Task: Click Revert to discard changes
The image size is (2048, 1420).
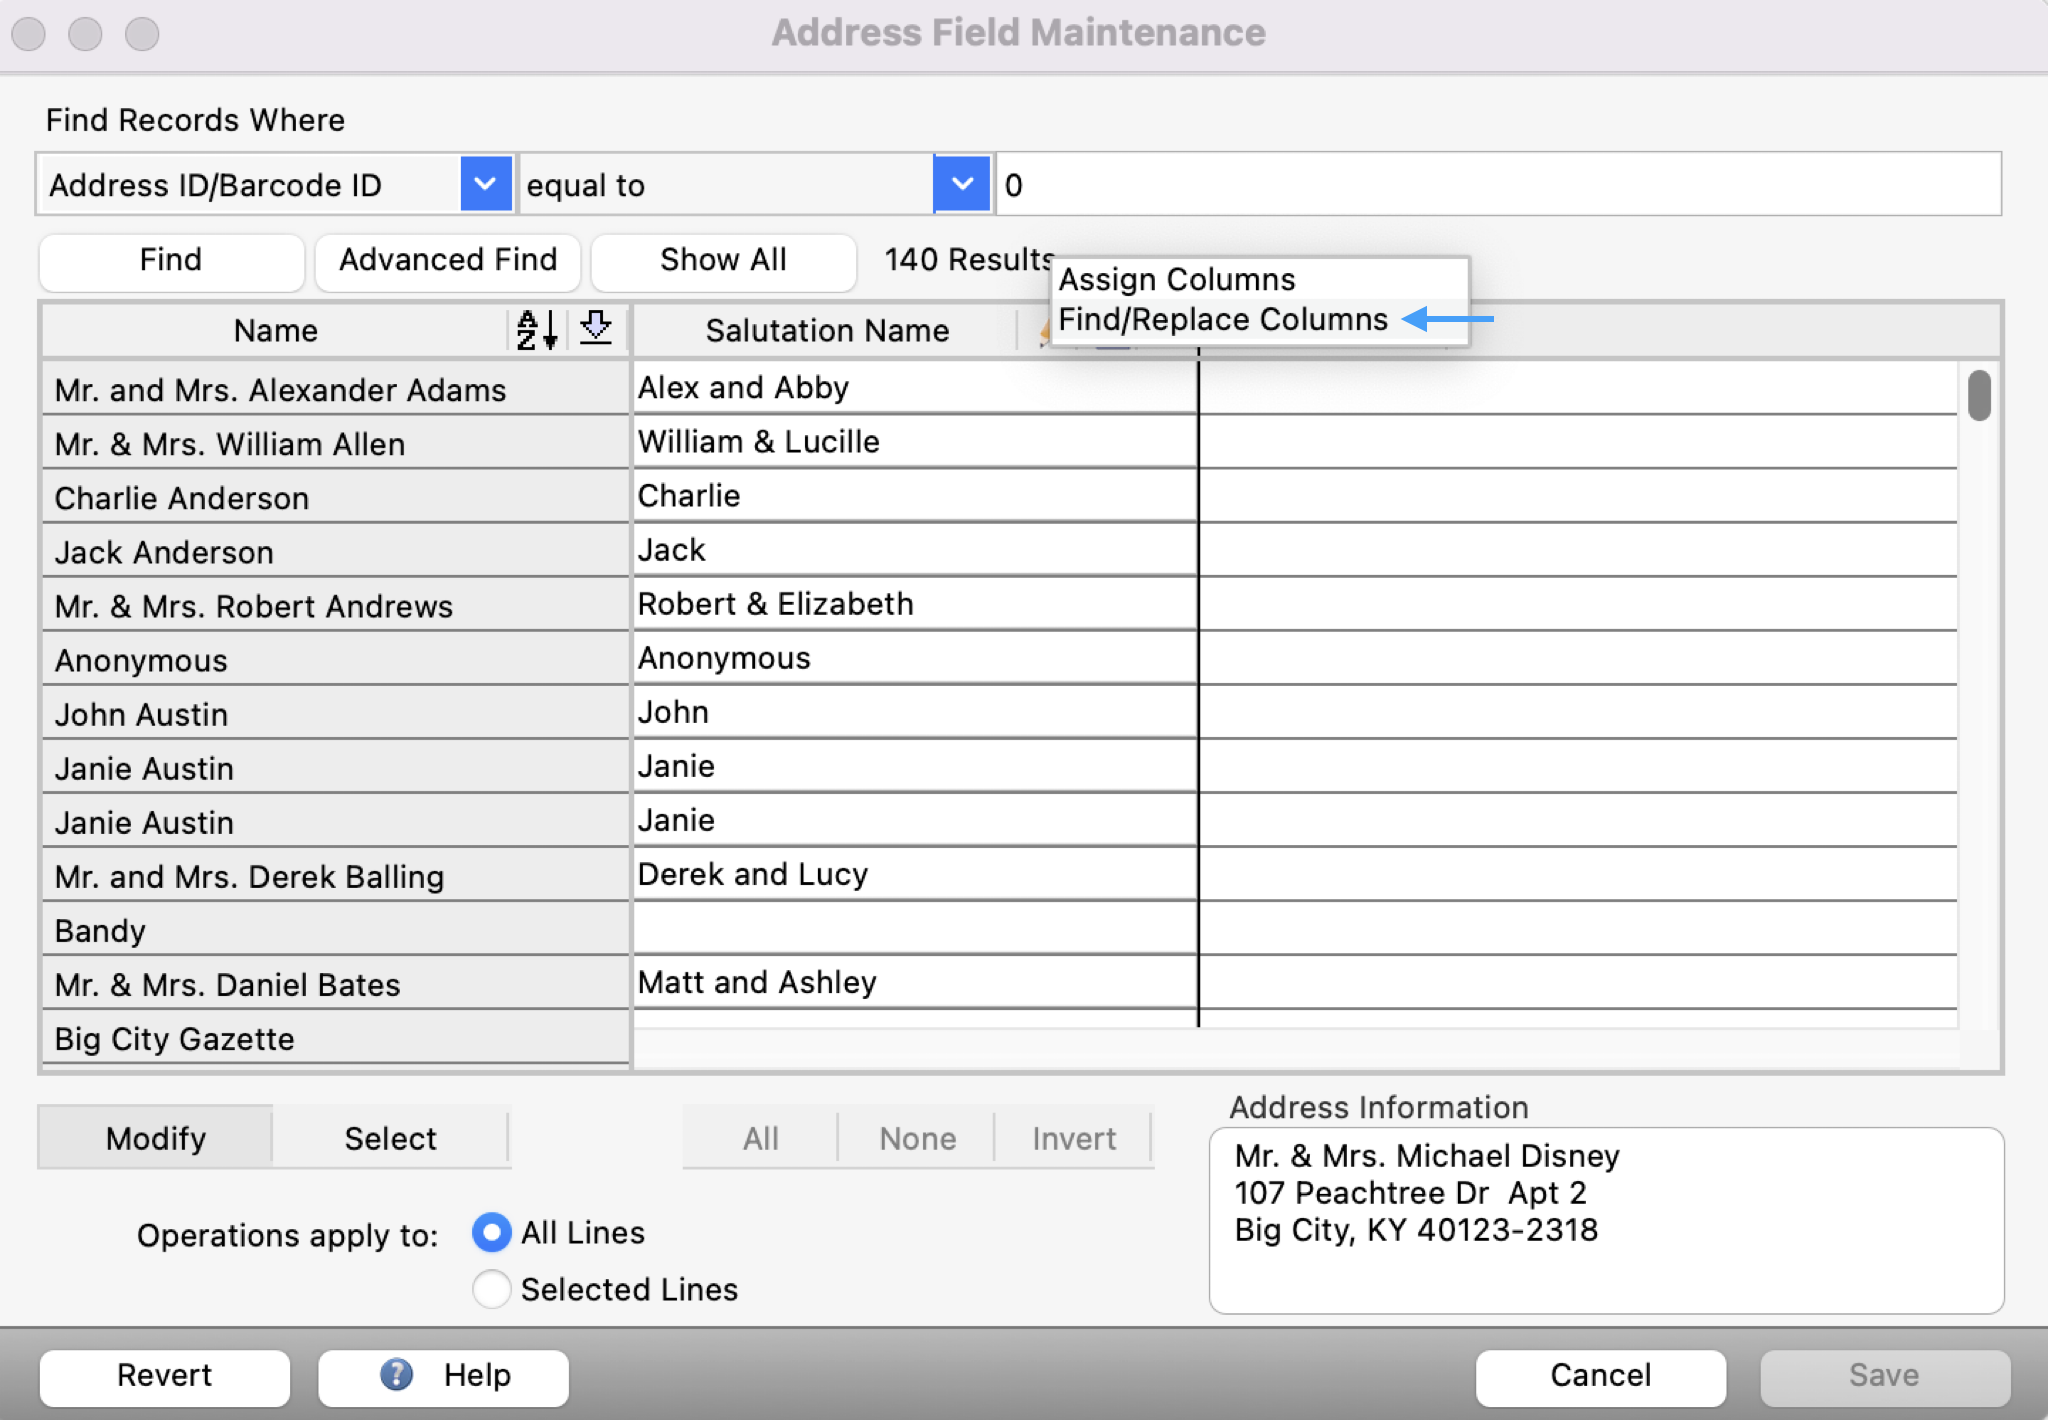Action: pyautogui.click(x=163, y=1375)
